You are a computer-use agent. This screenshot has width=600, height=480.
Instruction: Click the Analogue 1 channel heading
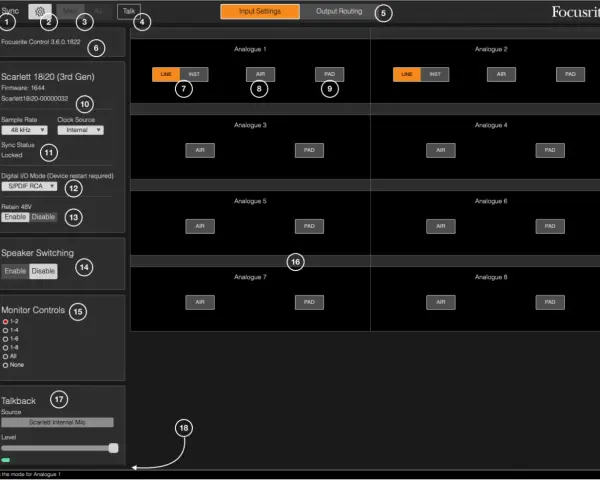[250, 49]
